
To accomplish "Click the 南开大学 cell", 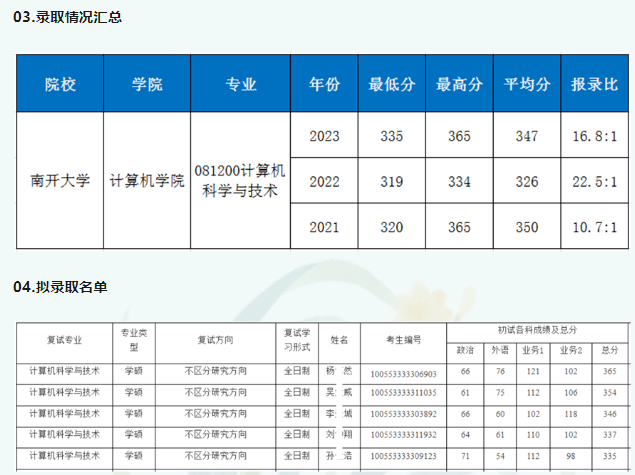I will click(x=60, y=180).
